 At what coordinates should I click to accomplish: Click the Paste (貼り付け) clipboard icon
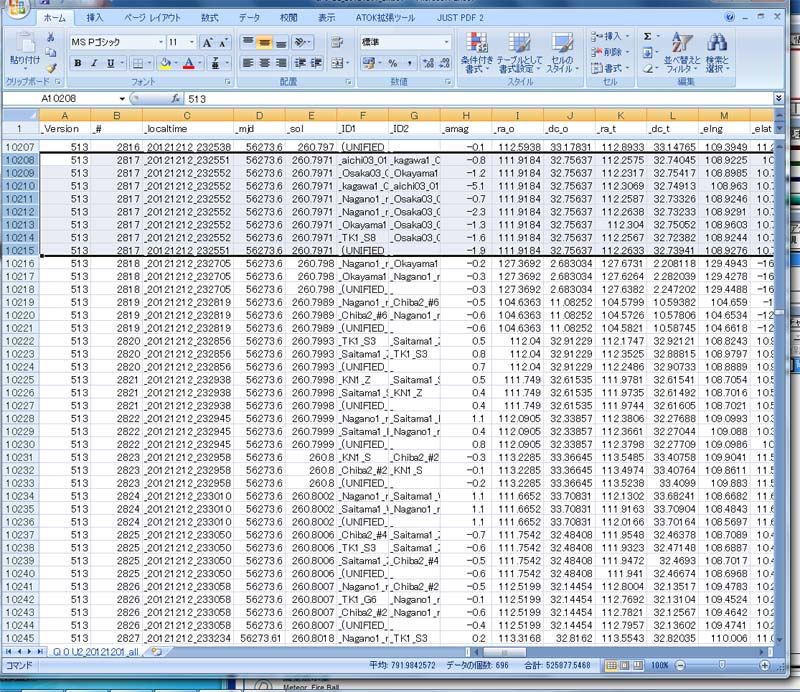pos(24,45)
